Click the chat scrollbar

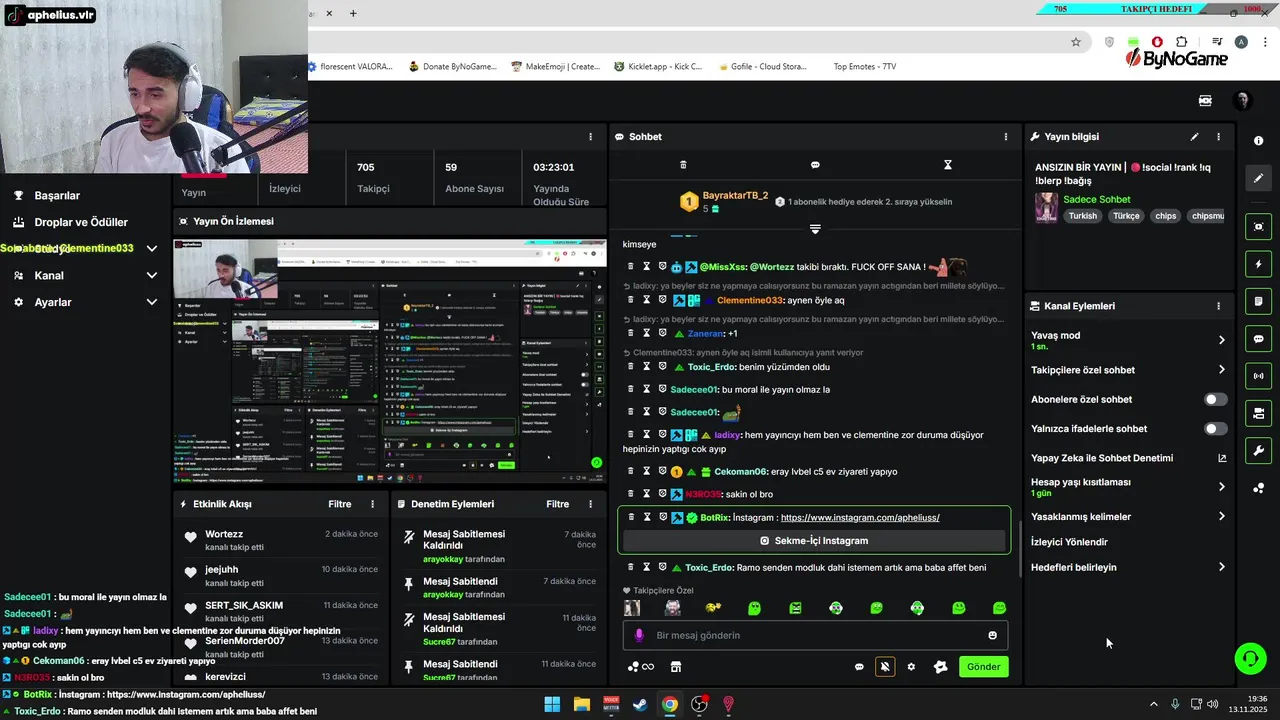[x=1019, y=548]
